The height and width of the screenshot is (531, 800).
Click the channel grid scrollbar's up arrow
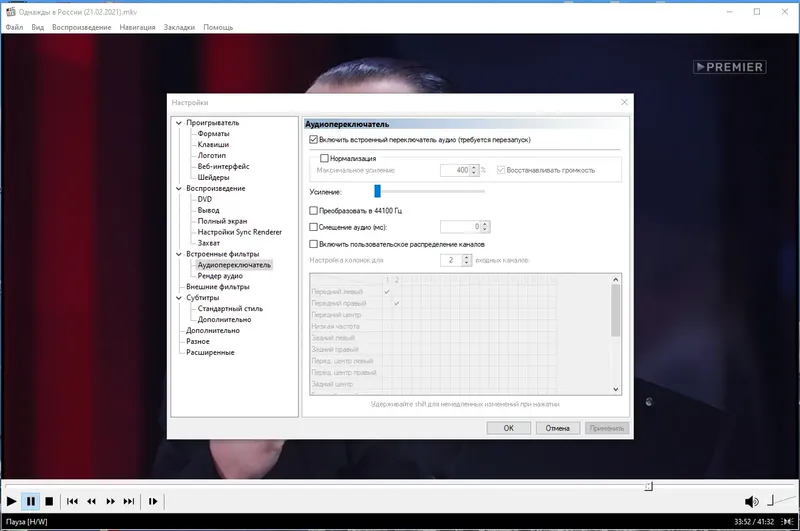616,280
